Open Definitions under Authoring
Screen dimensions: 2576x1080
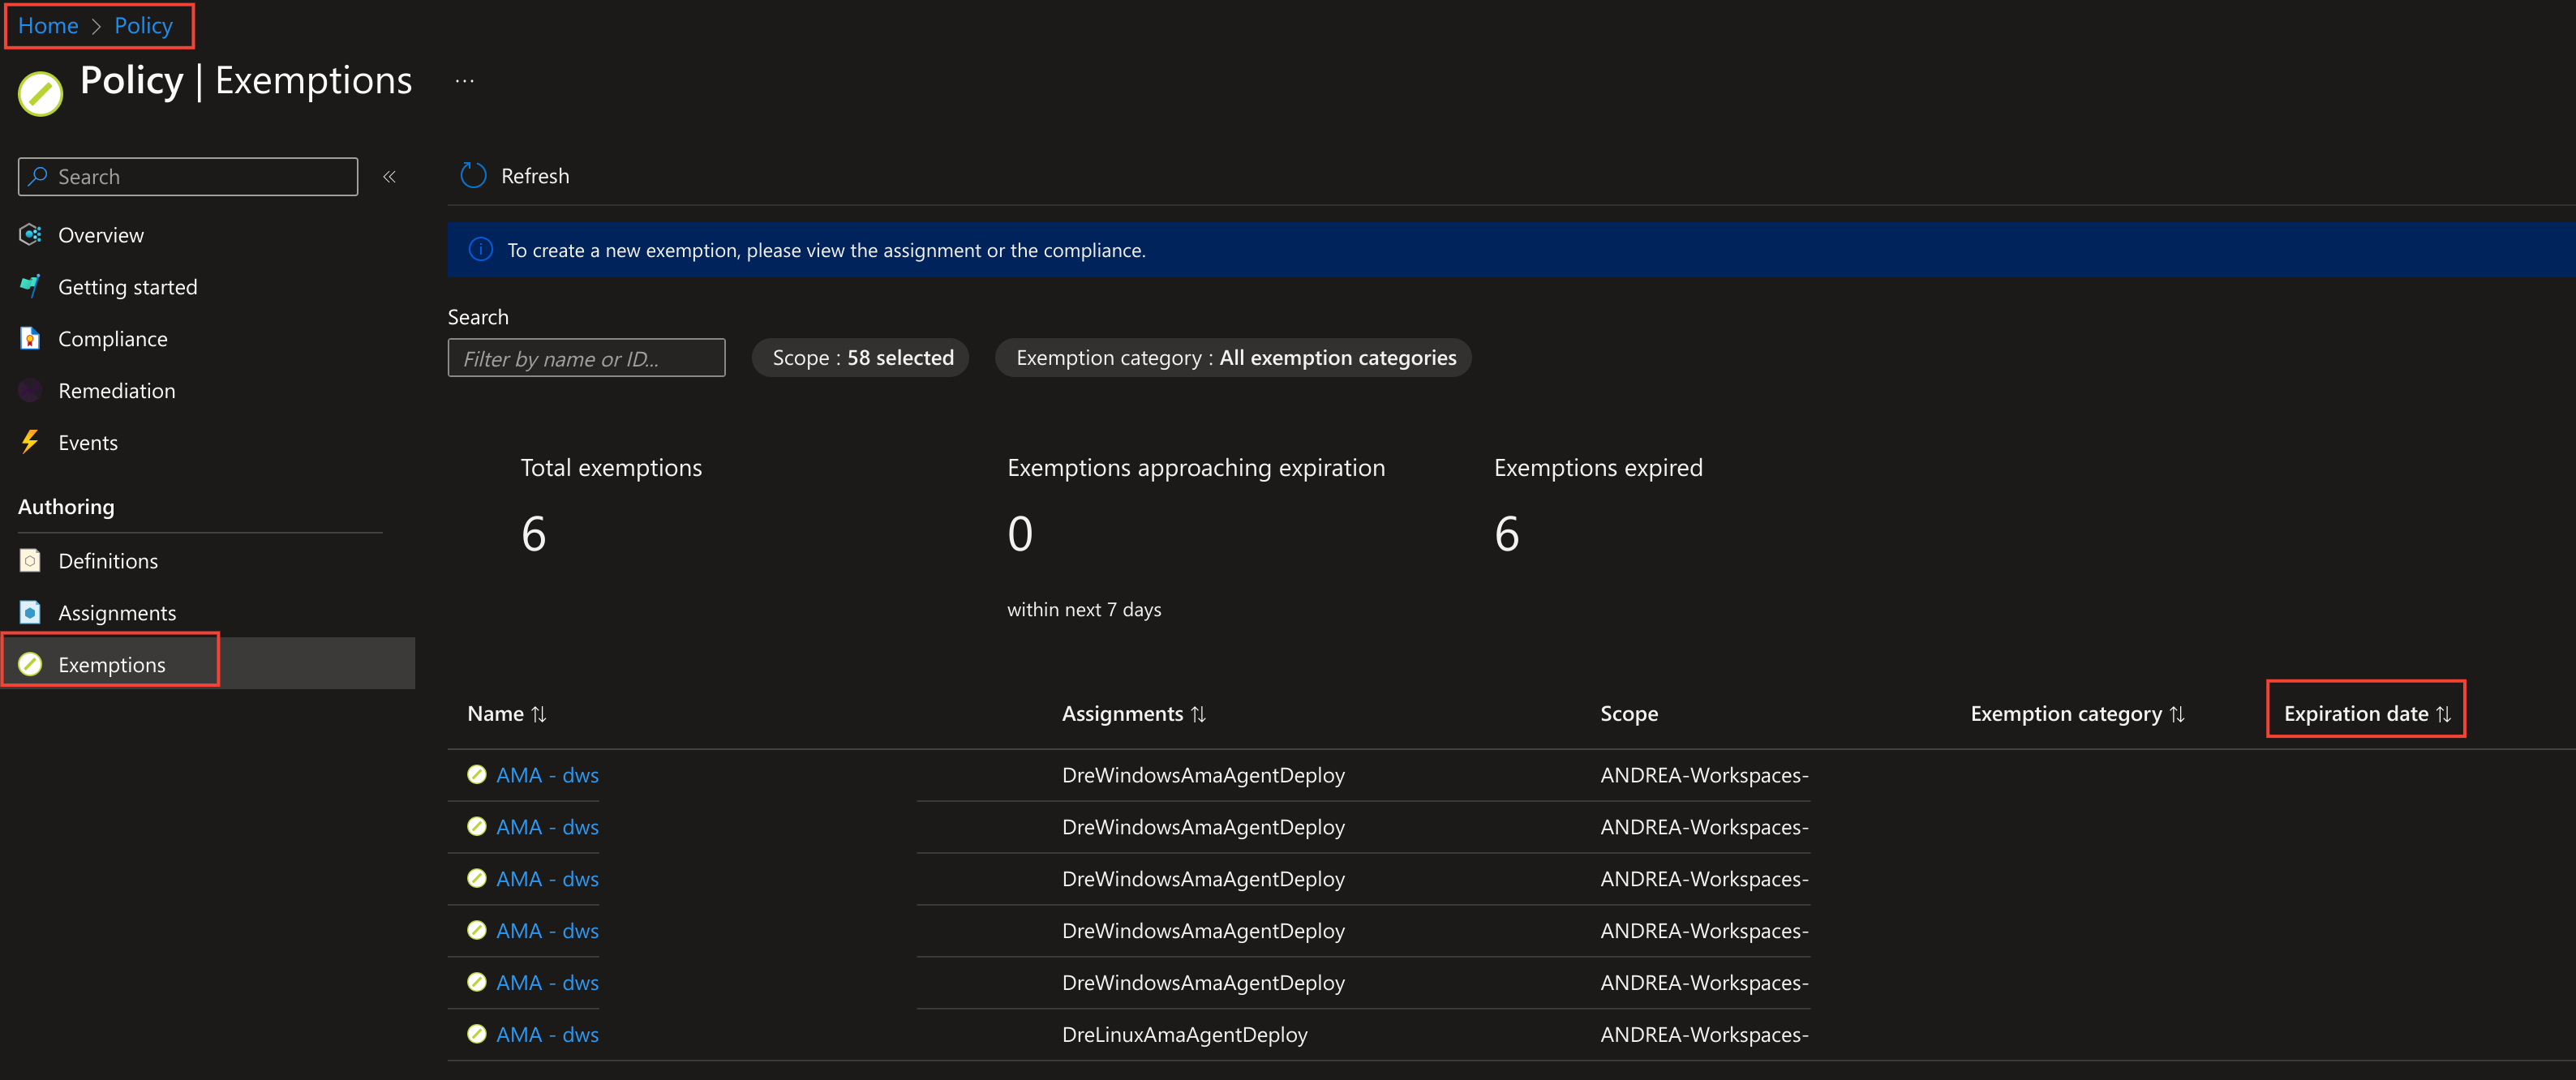coord(108,561)
